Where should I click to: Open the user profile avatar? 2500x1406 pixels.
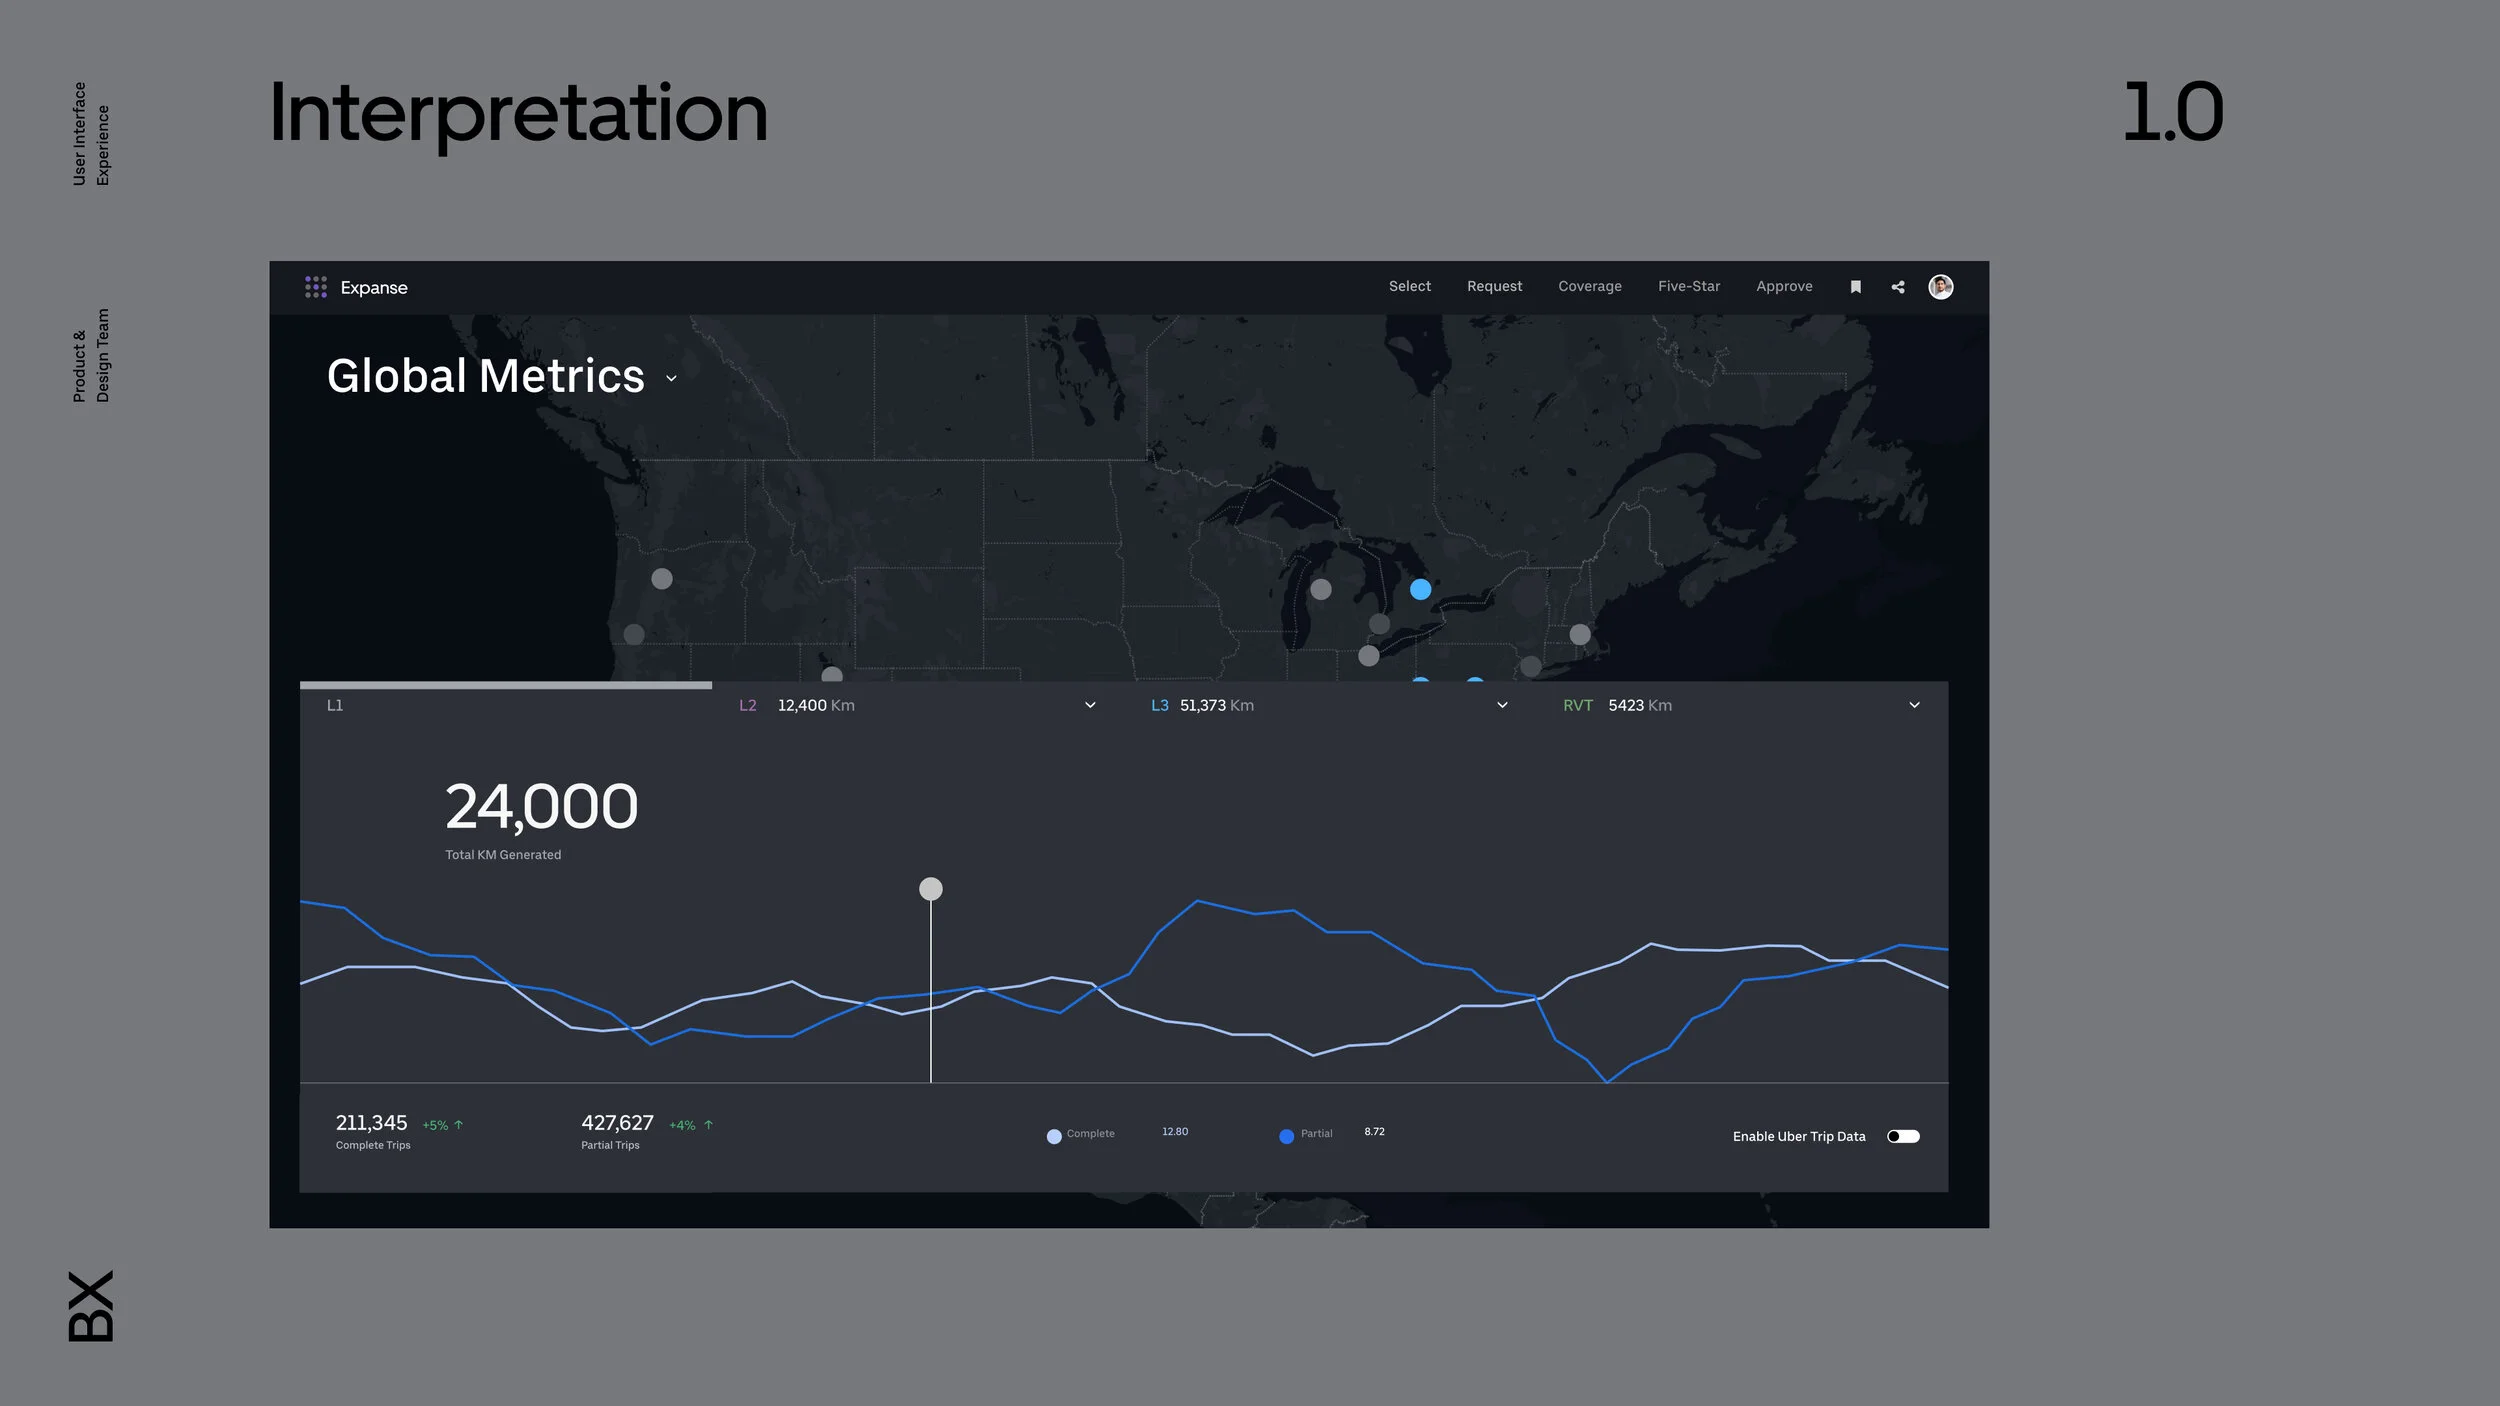(x=1940, y=287)
